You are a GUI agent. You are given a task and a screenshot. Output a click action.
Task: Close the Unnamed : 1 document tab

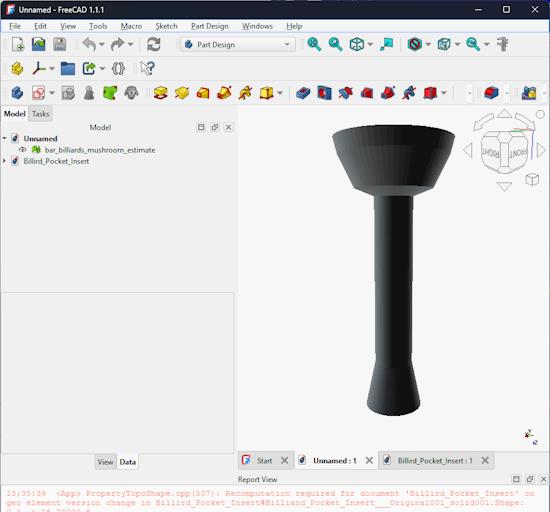369,460
